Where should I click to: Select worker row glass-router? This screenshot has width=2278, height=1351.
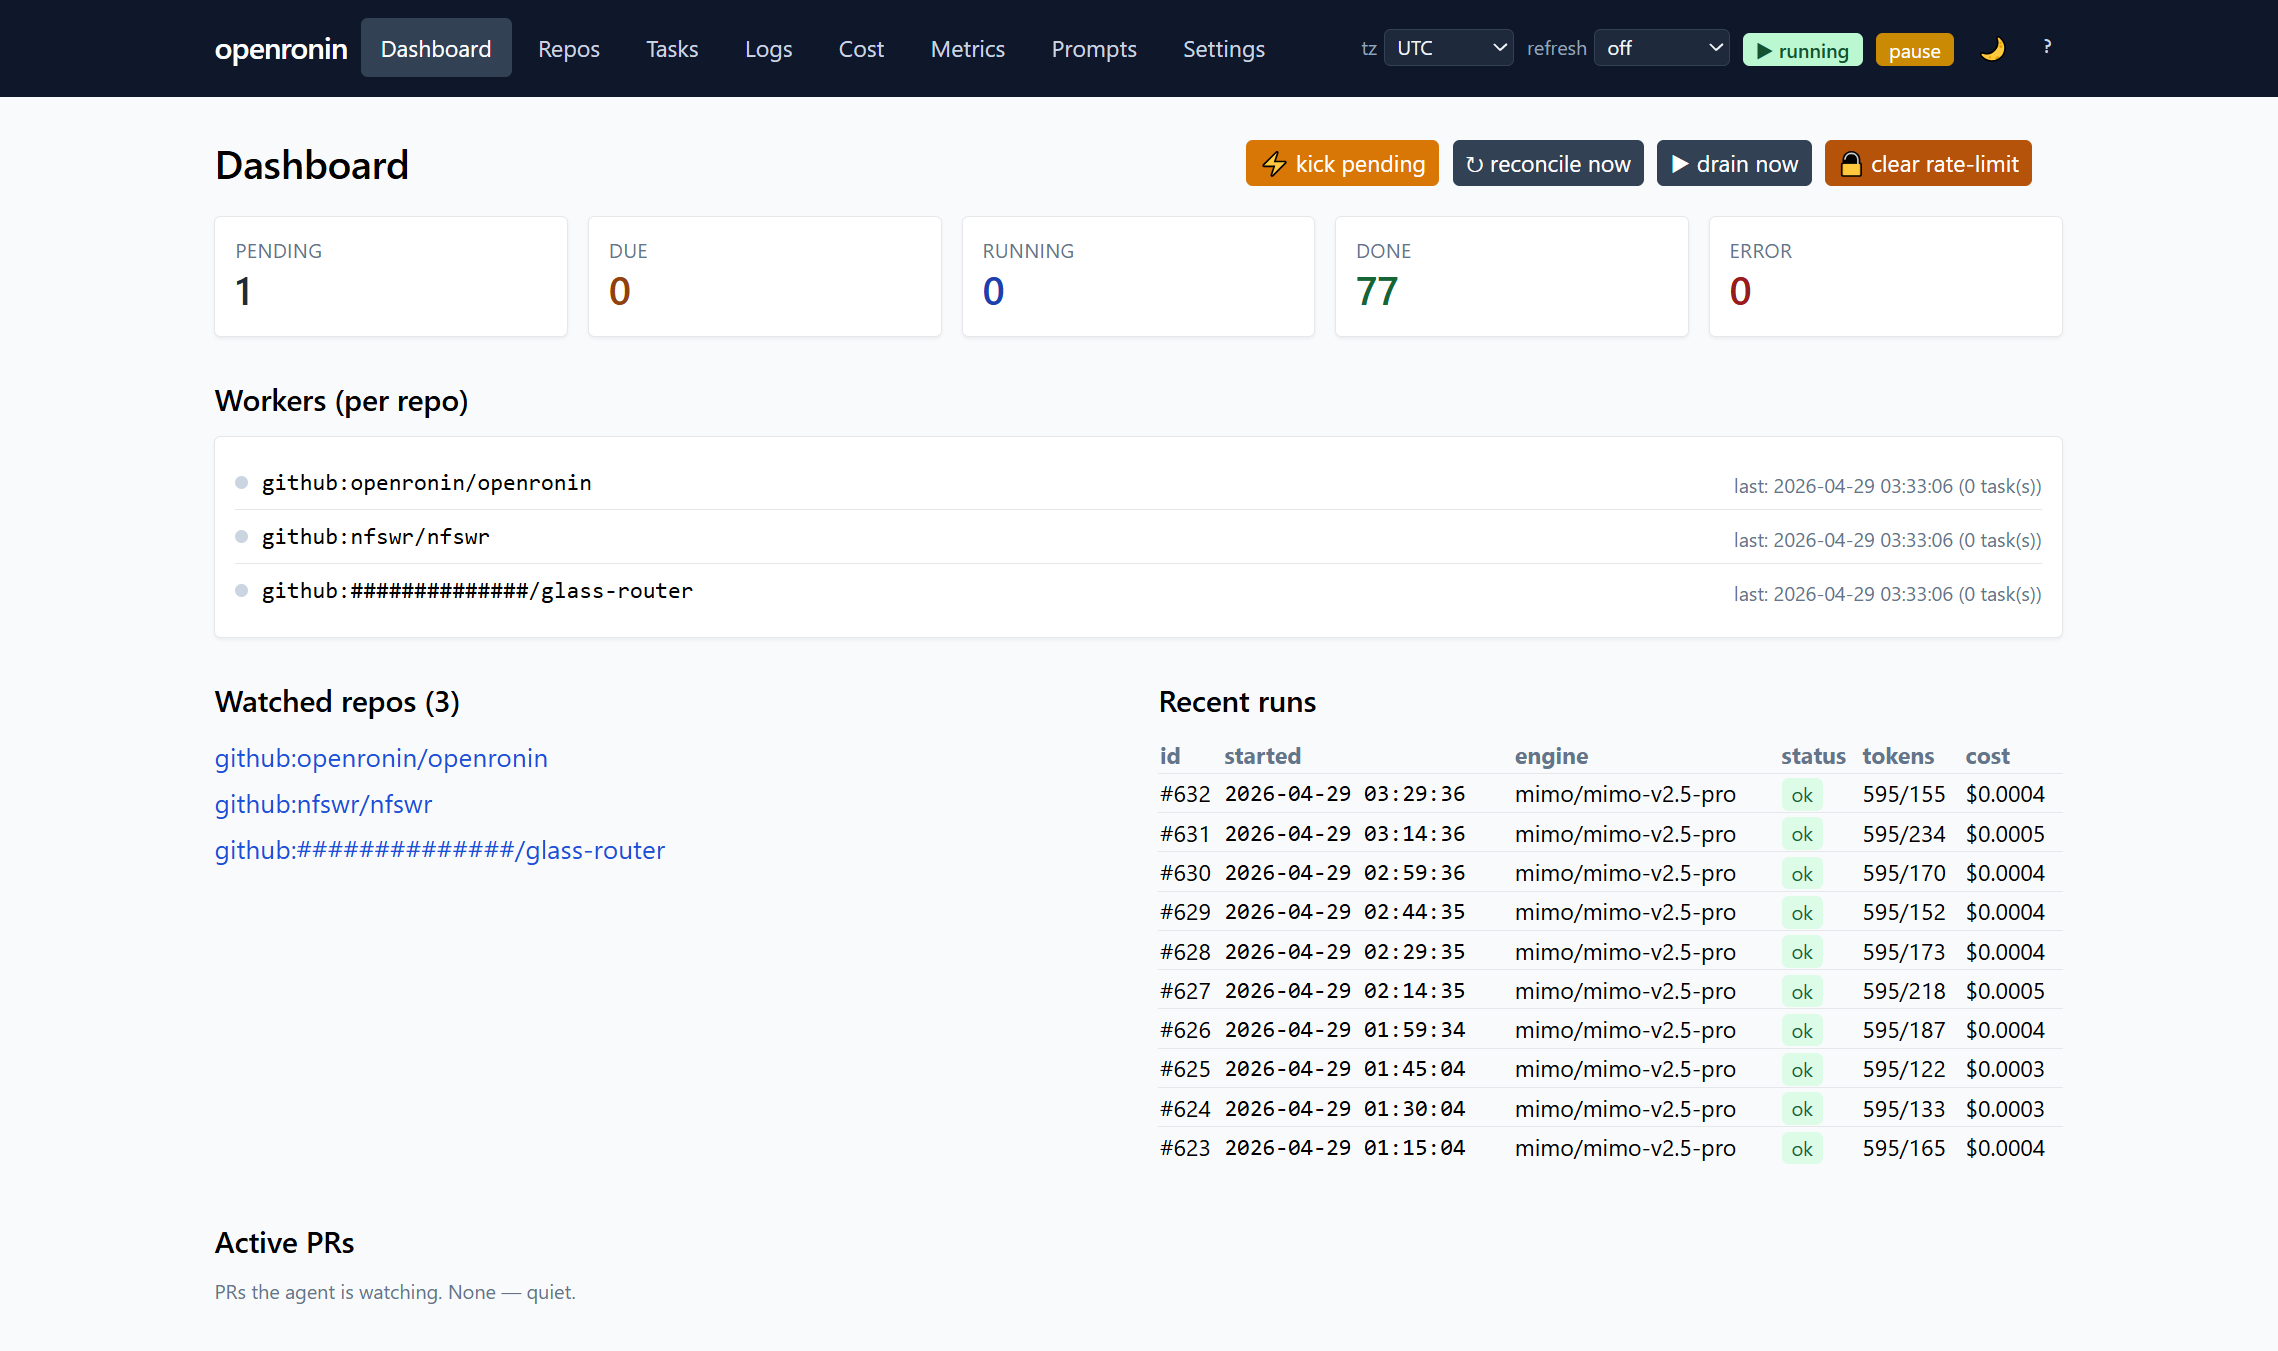(1138, 591)
